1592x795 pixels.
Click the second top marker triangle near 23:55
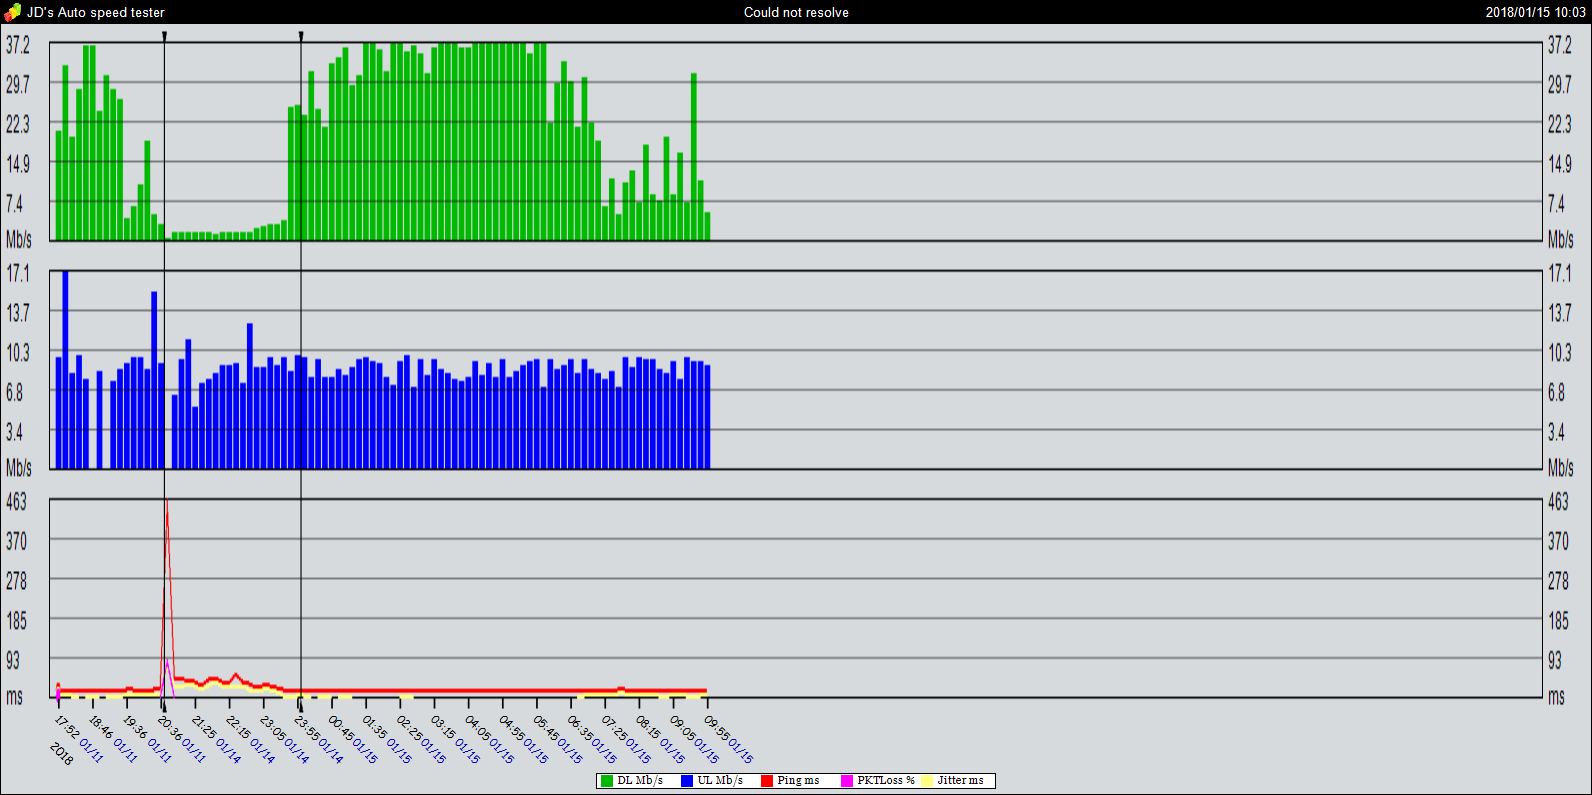point(301,36)
